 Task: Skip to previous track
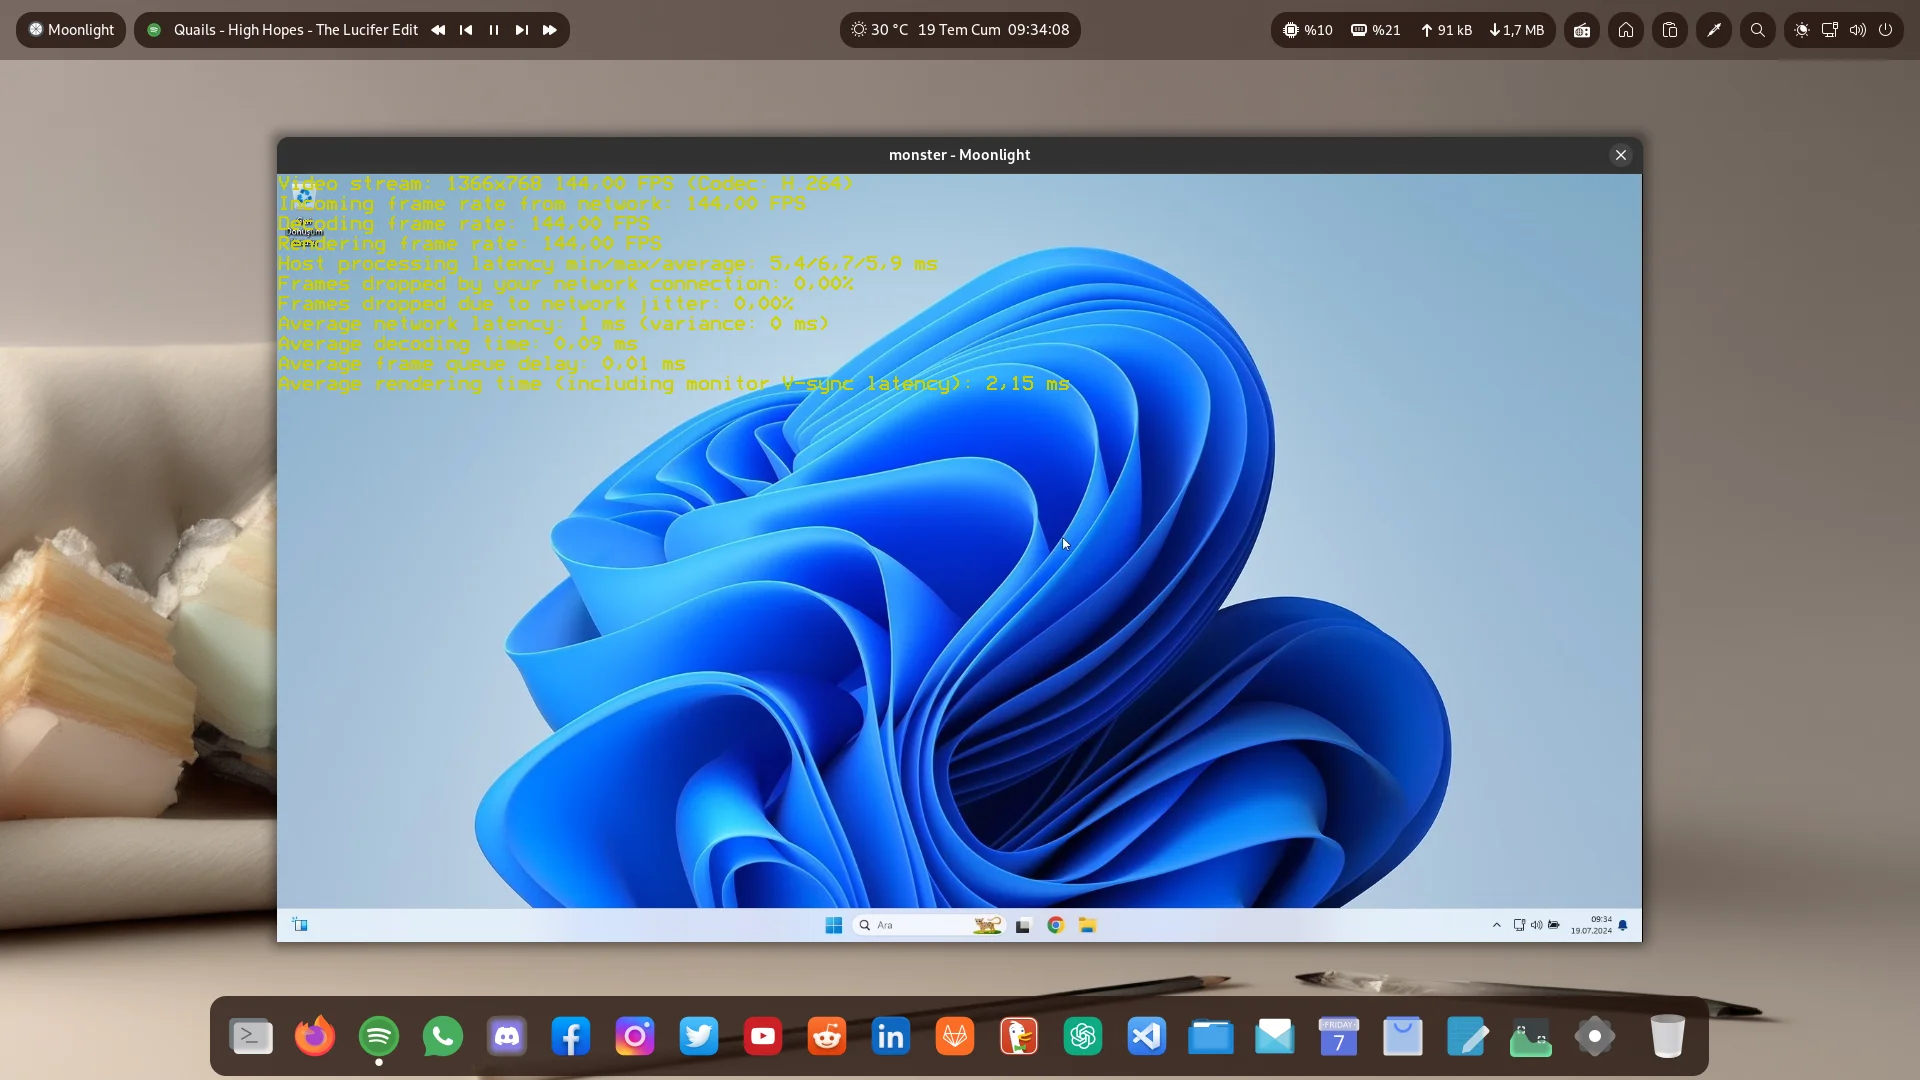coord(466,30)
